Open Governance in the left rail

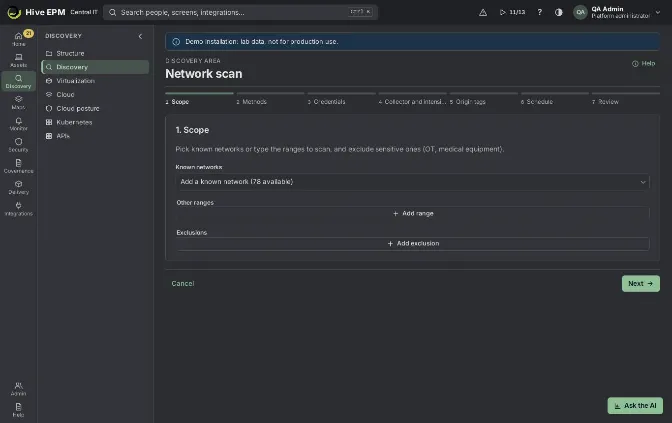pos(18,166)
